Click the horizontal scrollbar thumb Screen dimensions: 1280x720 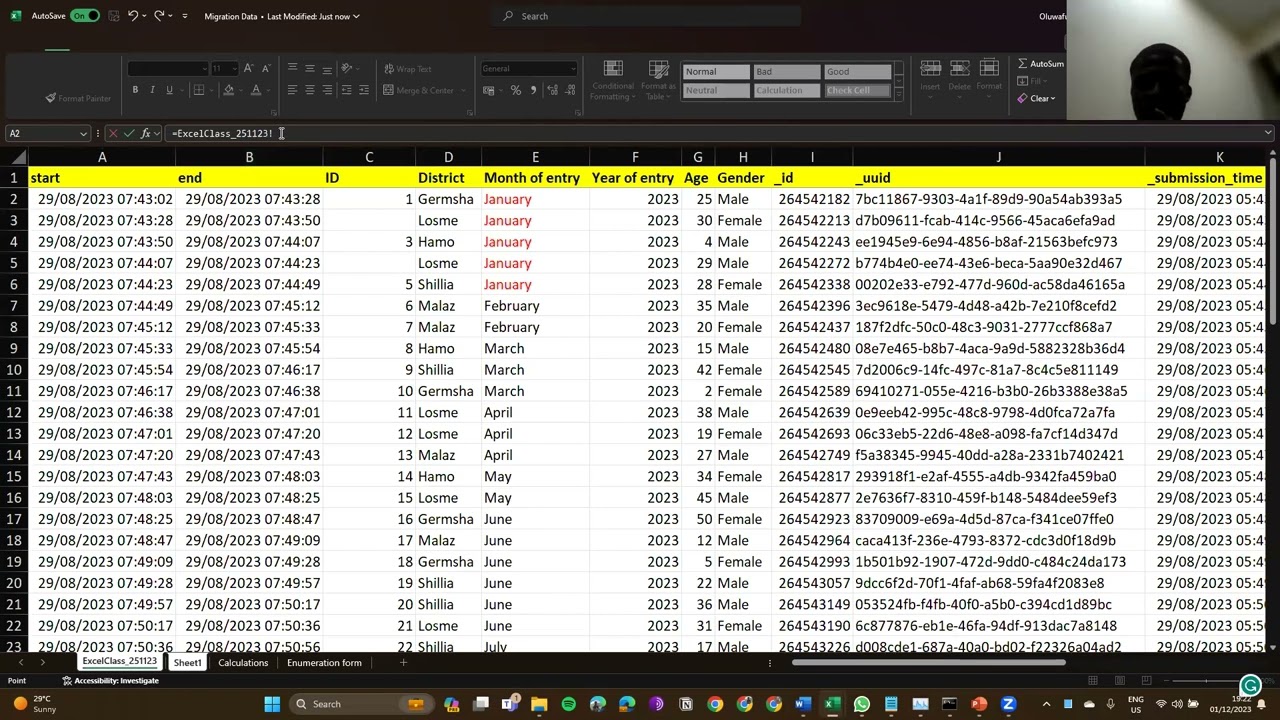pos(929,662)
